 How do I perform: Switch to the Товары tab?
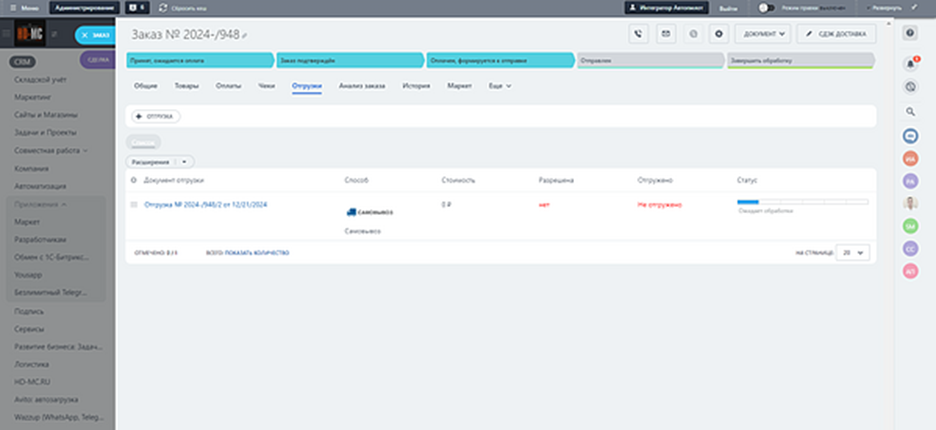(186, 86)
